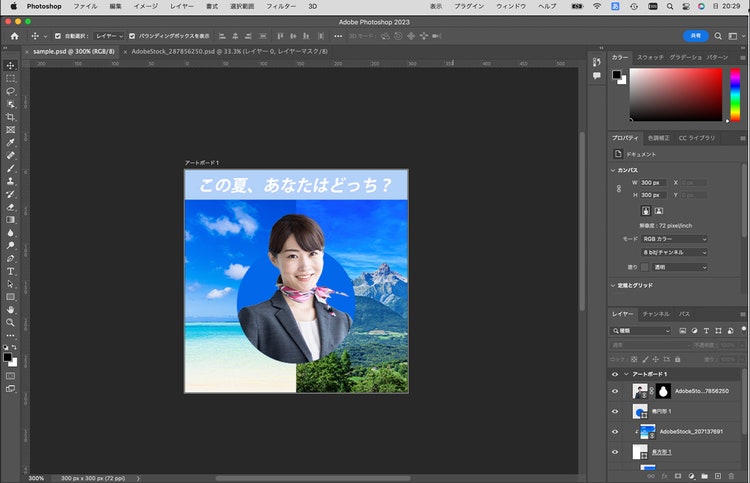This screenshot has width=750, height=483.
Task: Select the Clone Stamp tool
Action: tap(11, 181)
